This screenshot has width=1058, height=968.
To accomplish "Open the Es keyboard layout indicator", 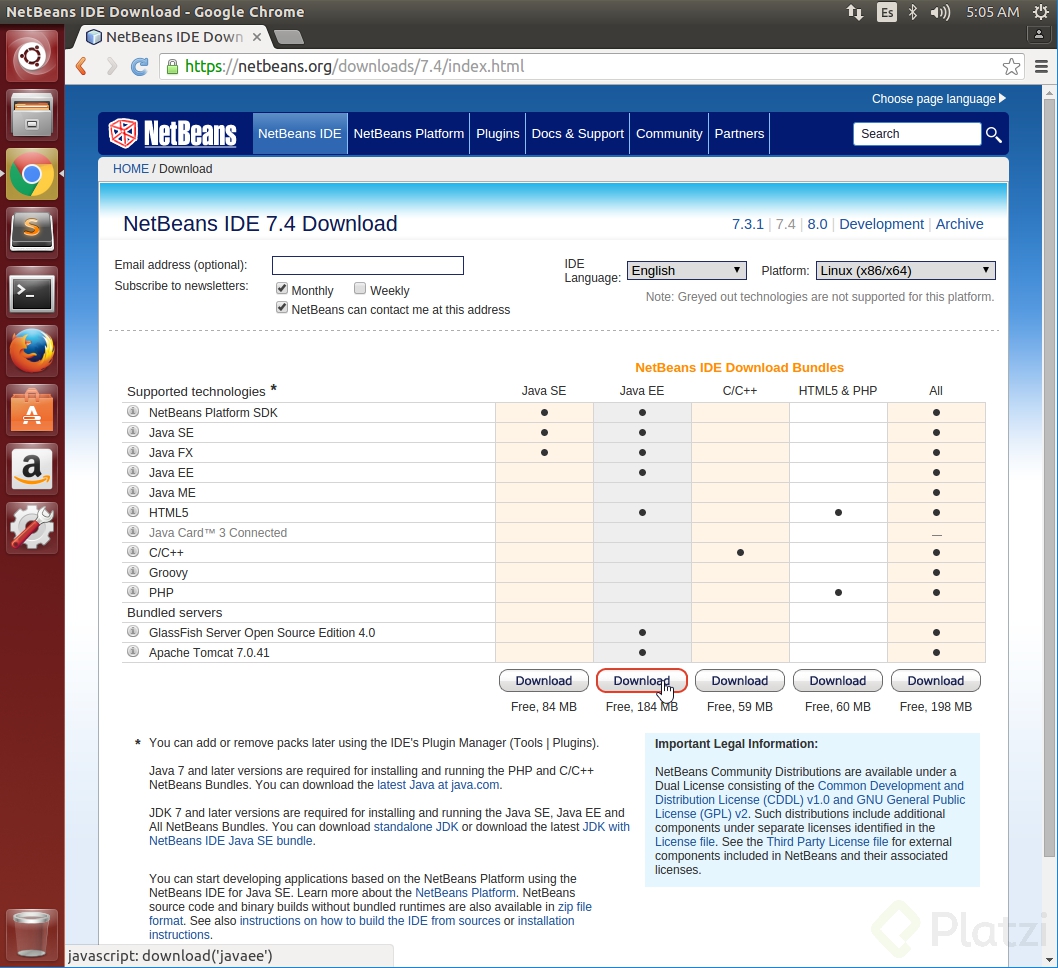I will 887,12.
